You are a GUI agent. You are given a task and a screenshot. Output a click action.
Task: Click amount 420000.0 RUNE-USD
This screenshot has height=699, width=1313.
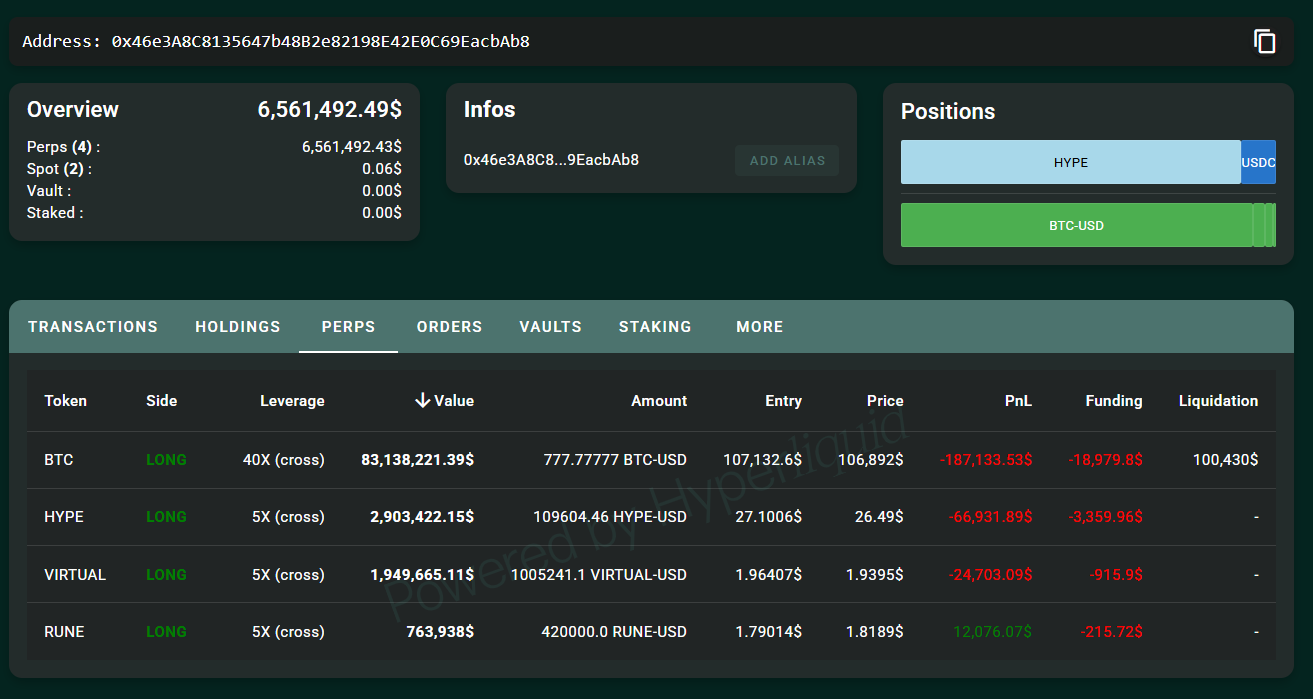(614, 632)
